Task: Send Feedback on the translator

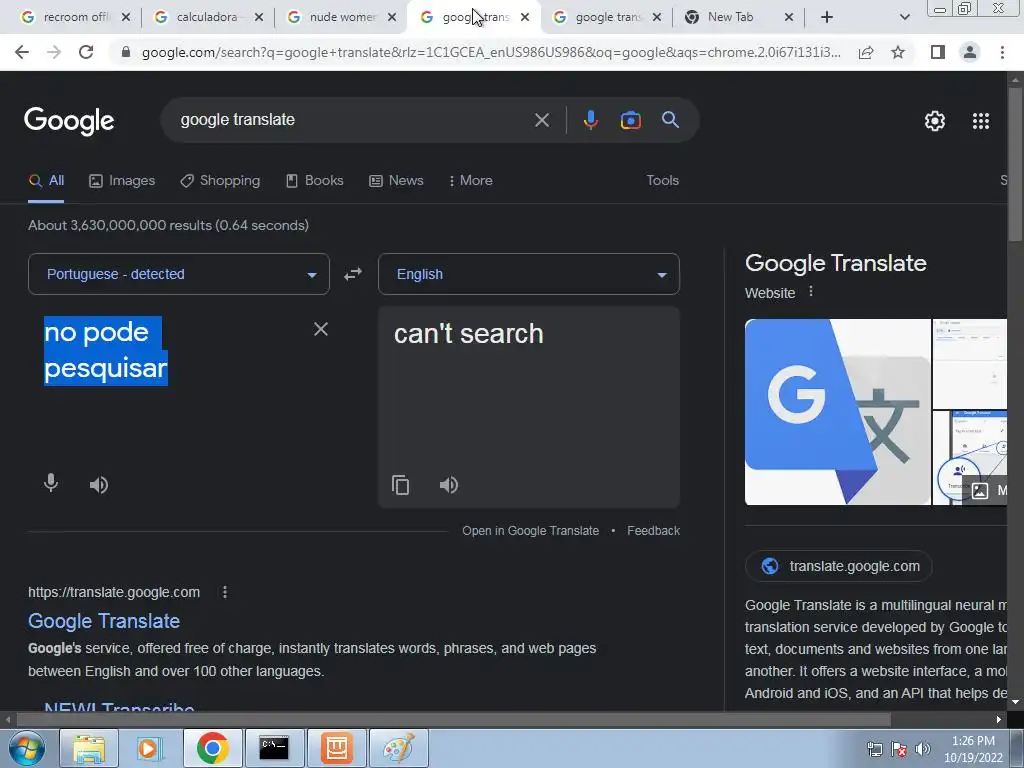Action: (x=653, y=531)
